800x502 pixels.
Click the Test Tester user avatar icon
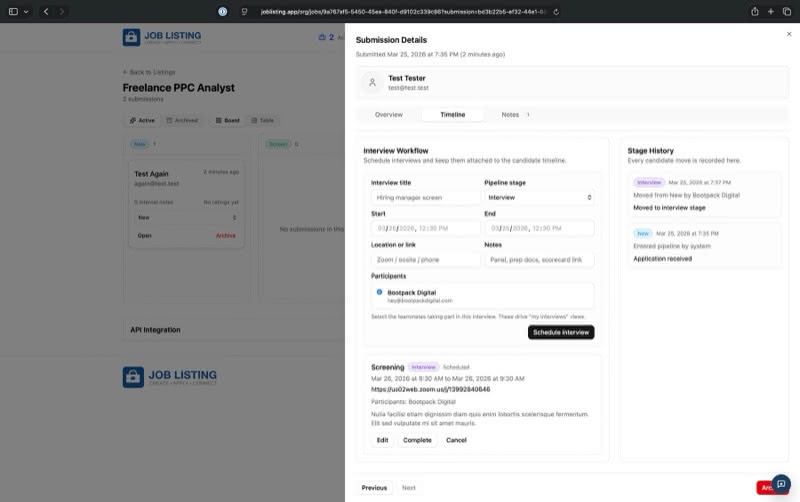click(x=372, y=82)
